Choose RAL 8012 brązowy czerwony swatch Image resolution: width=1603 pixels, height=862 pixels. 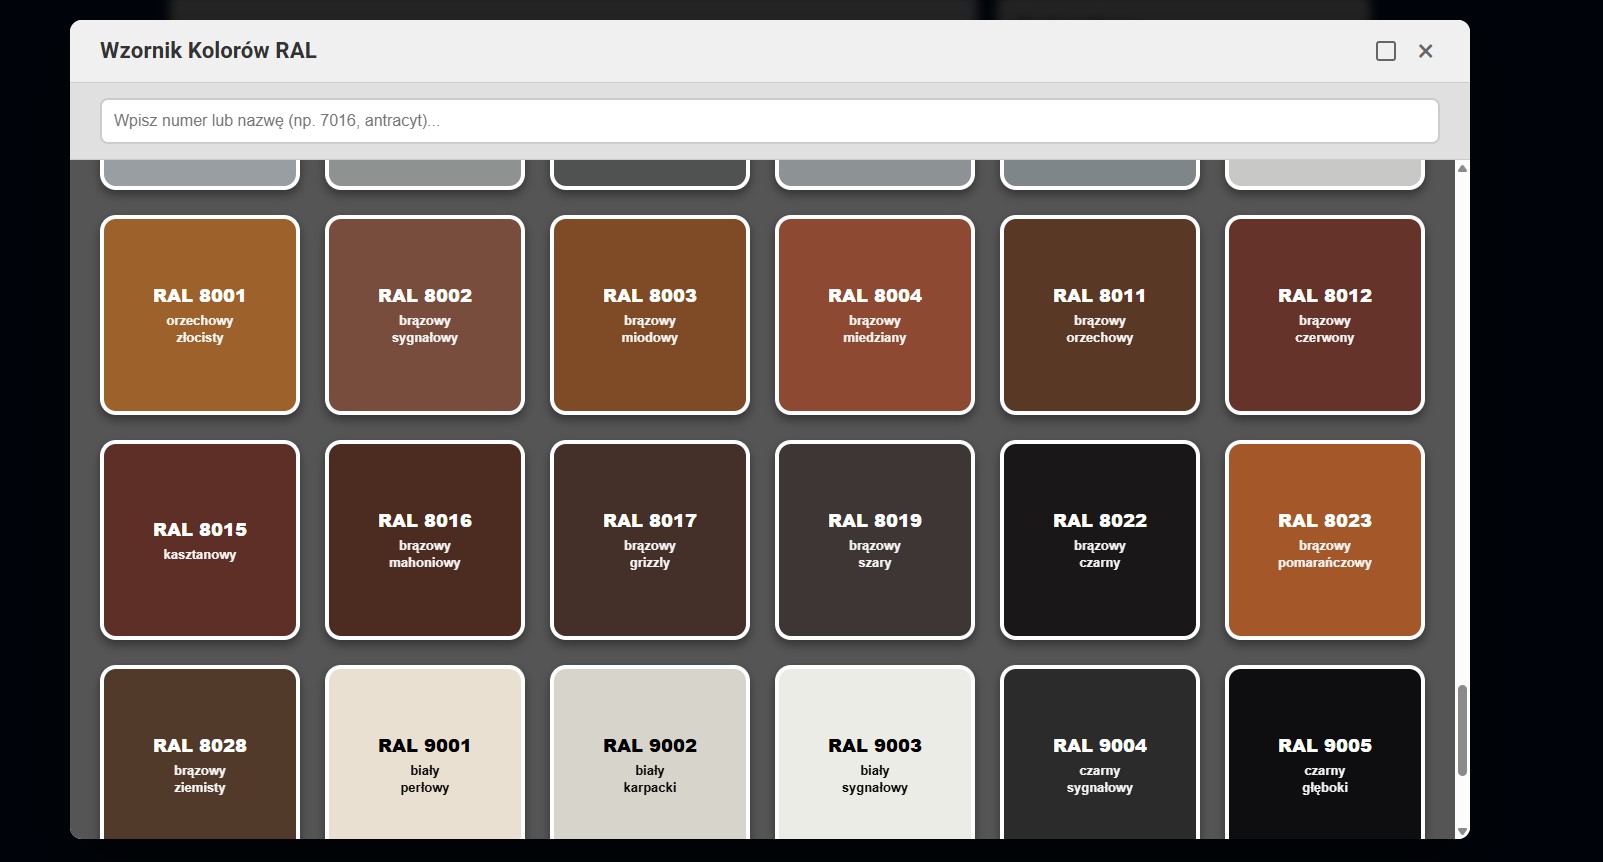[x=1325, y=315]
